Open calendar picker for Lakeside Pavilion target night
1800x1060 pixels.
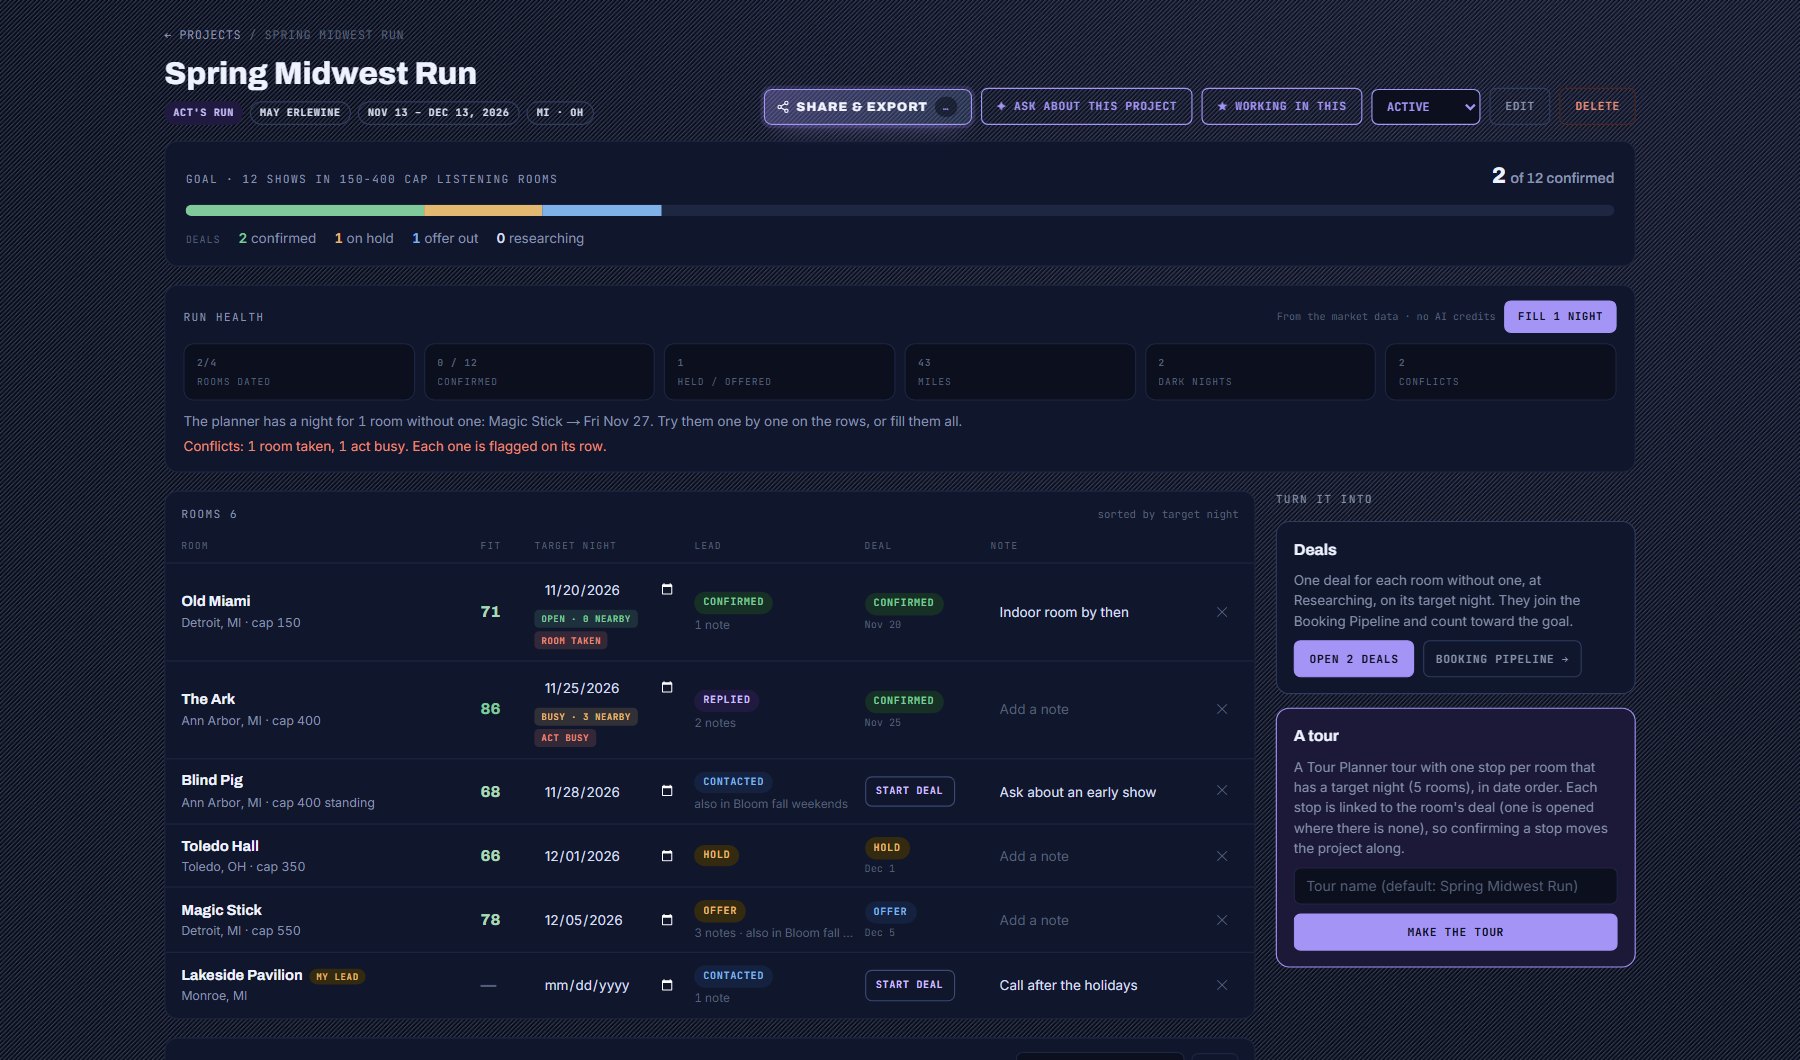667,985
